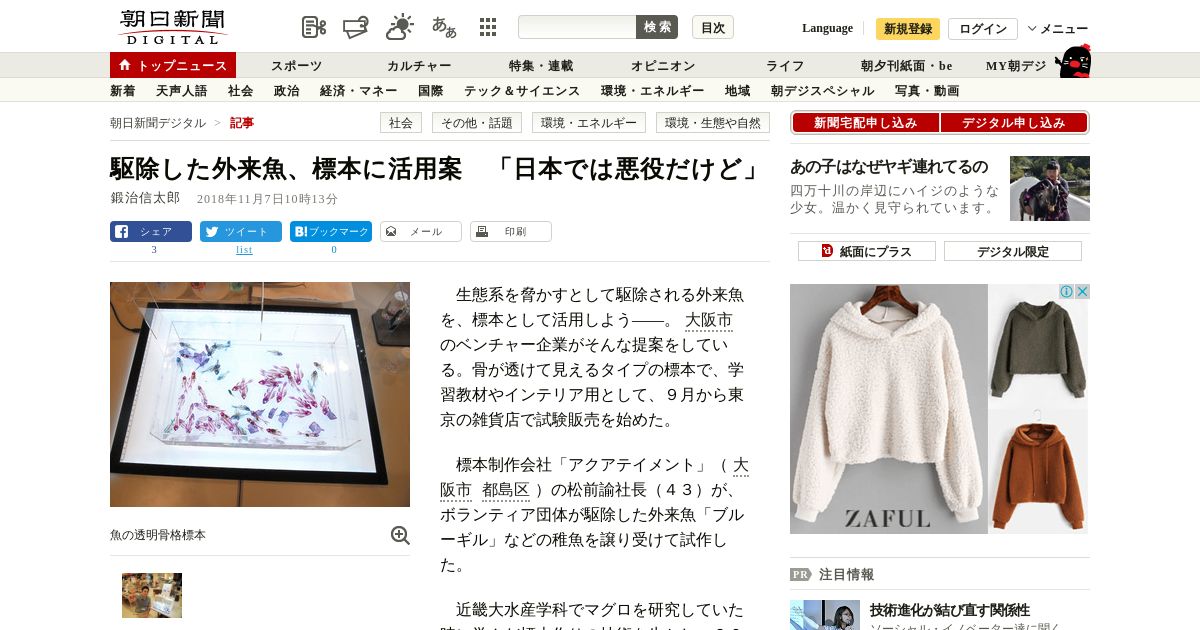The image size is (1200, 630).
Task: Select 国際 in sub navigation
Action: (431, 91)
